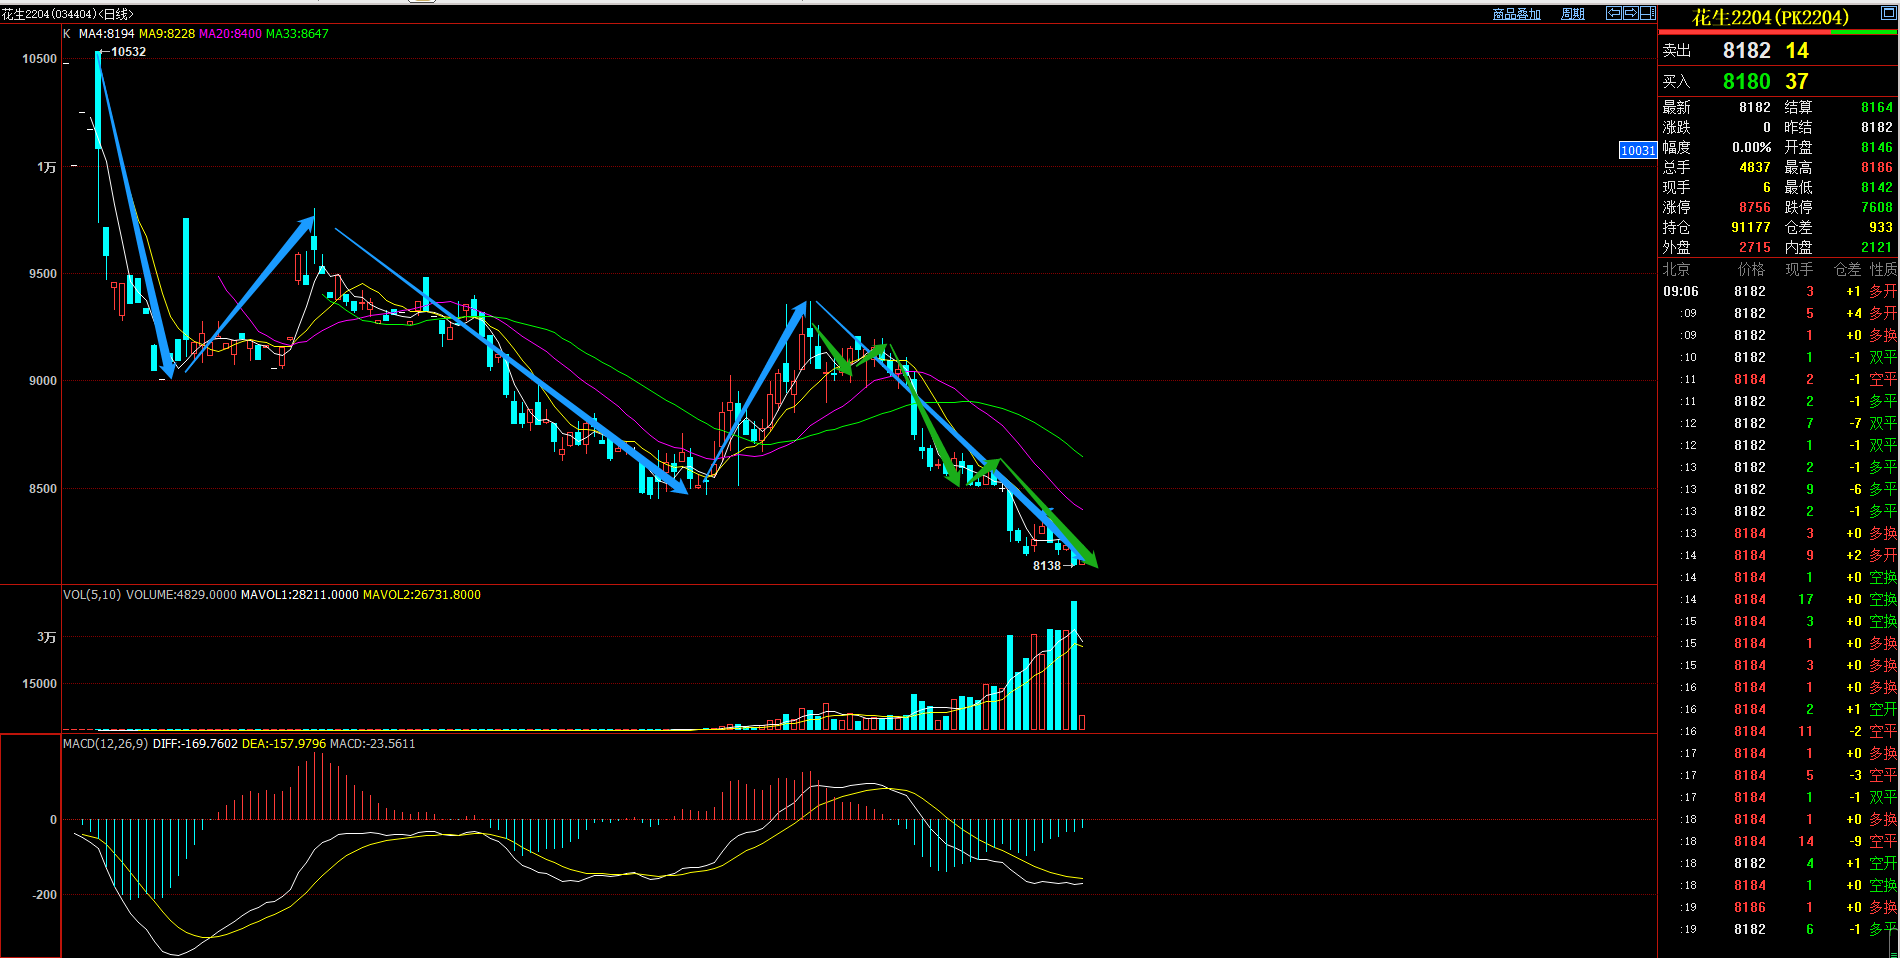This screenshot has height=958, width=1900.
Task: Click the 现手 column header in tick list
Action: [x=1799, y=269]
